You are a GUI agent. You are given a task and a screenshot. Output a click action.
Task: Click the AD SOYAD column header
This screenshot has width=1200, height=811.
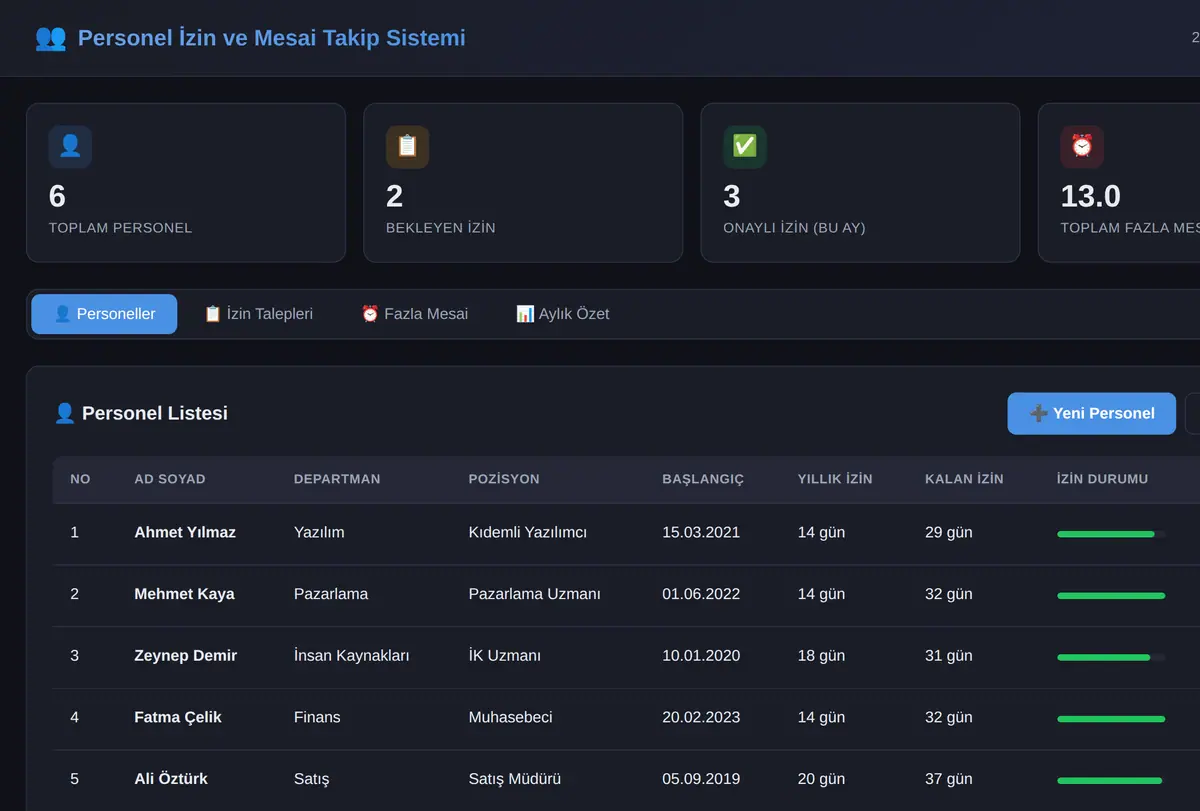(x=170, y=479)
